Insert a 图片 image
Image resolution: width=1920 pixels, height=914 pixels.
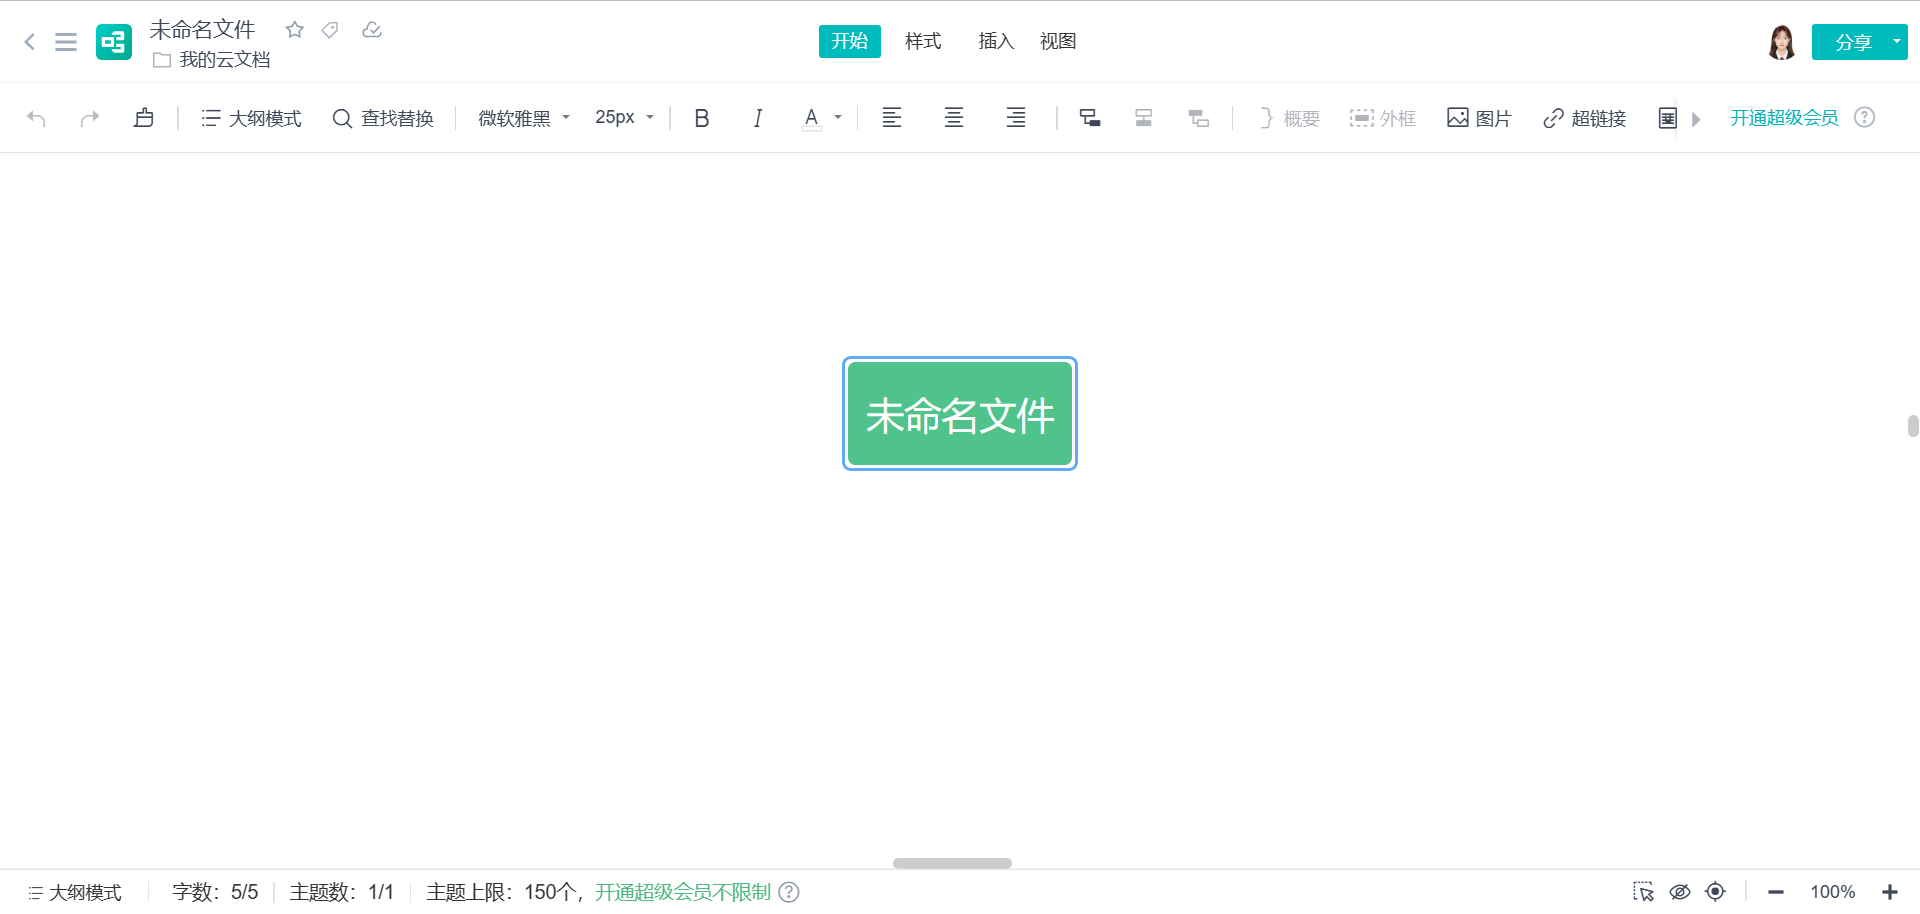coord(1479,118)
